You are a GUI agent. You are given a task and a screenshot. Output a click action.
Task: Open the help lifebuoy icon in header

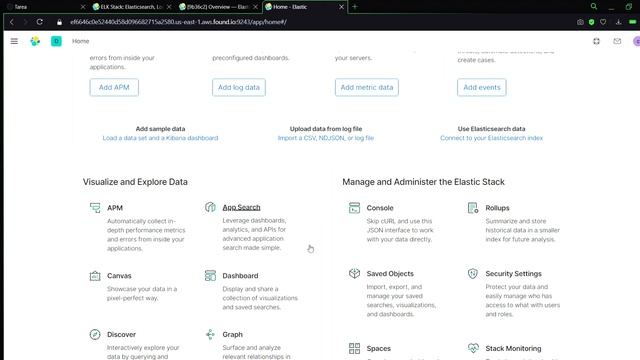click(x=596, y=41)
